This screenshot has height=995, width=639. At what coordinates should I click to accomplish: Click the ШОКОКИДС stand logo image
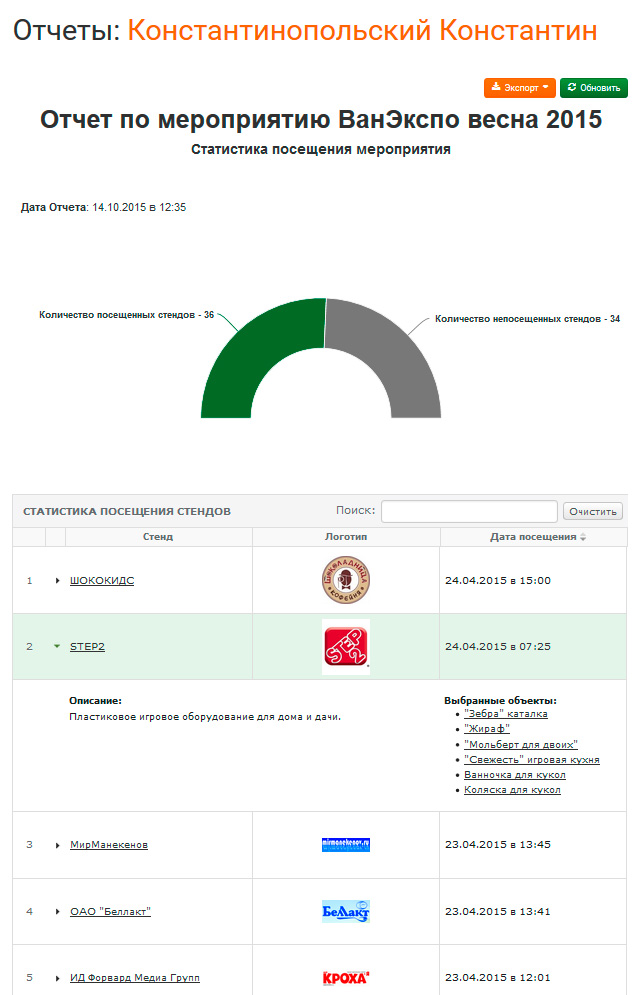tap(345, 580)
